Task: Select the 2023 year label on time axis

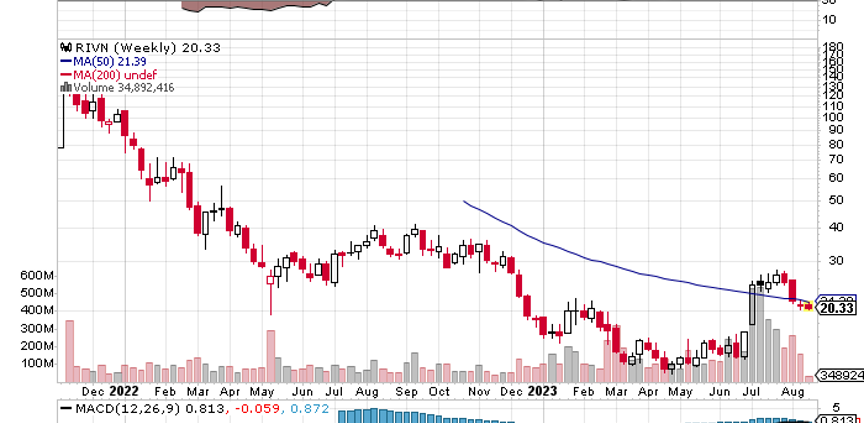Action: click(542, 393)
